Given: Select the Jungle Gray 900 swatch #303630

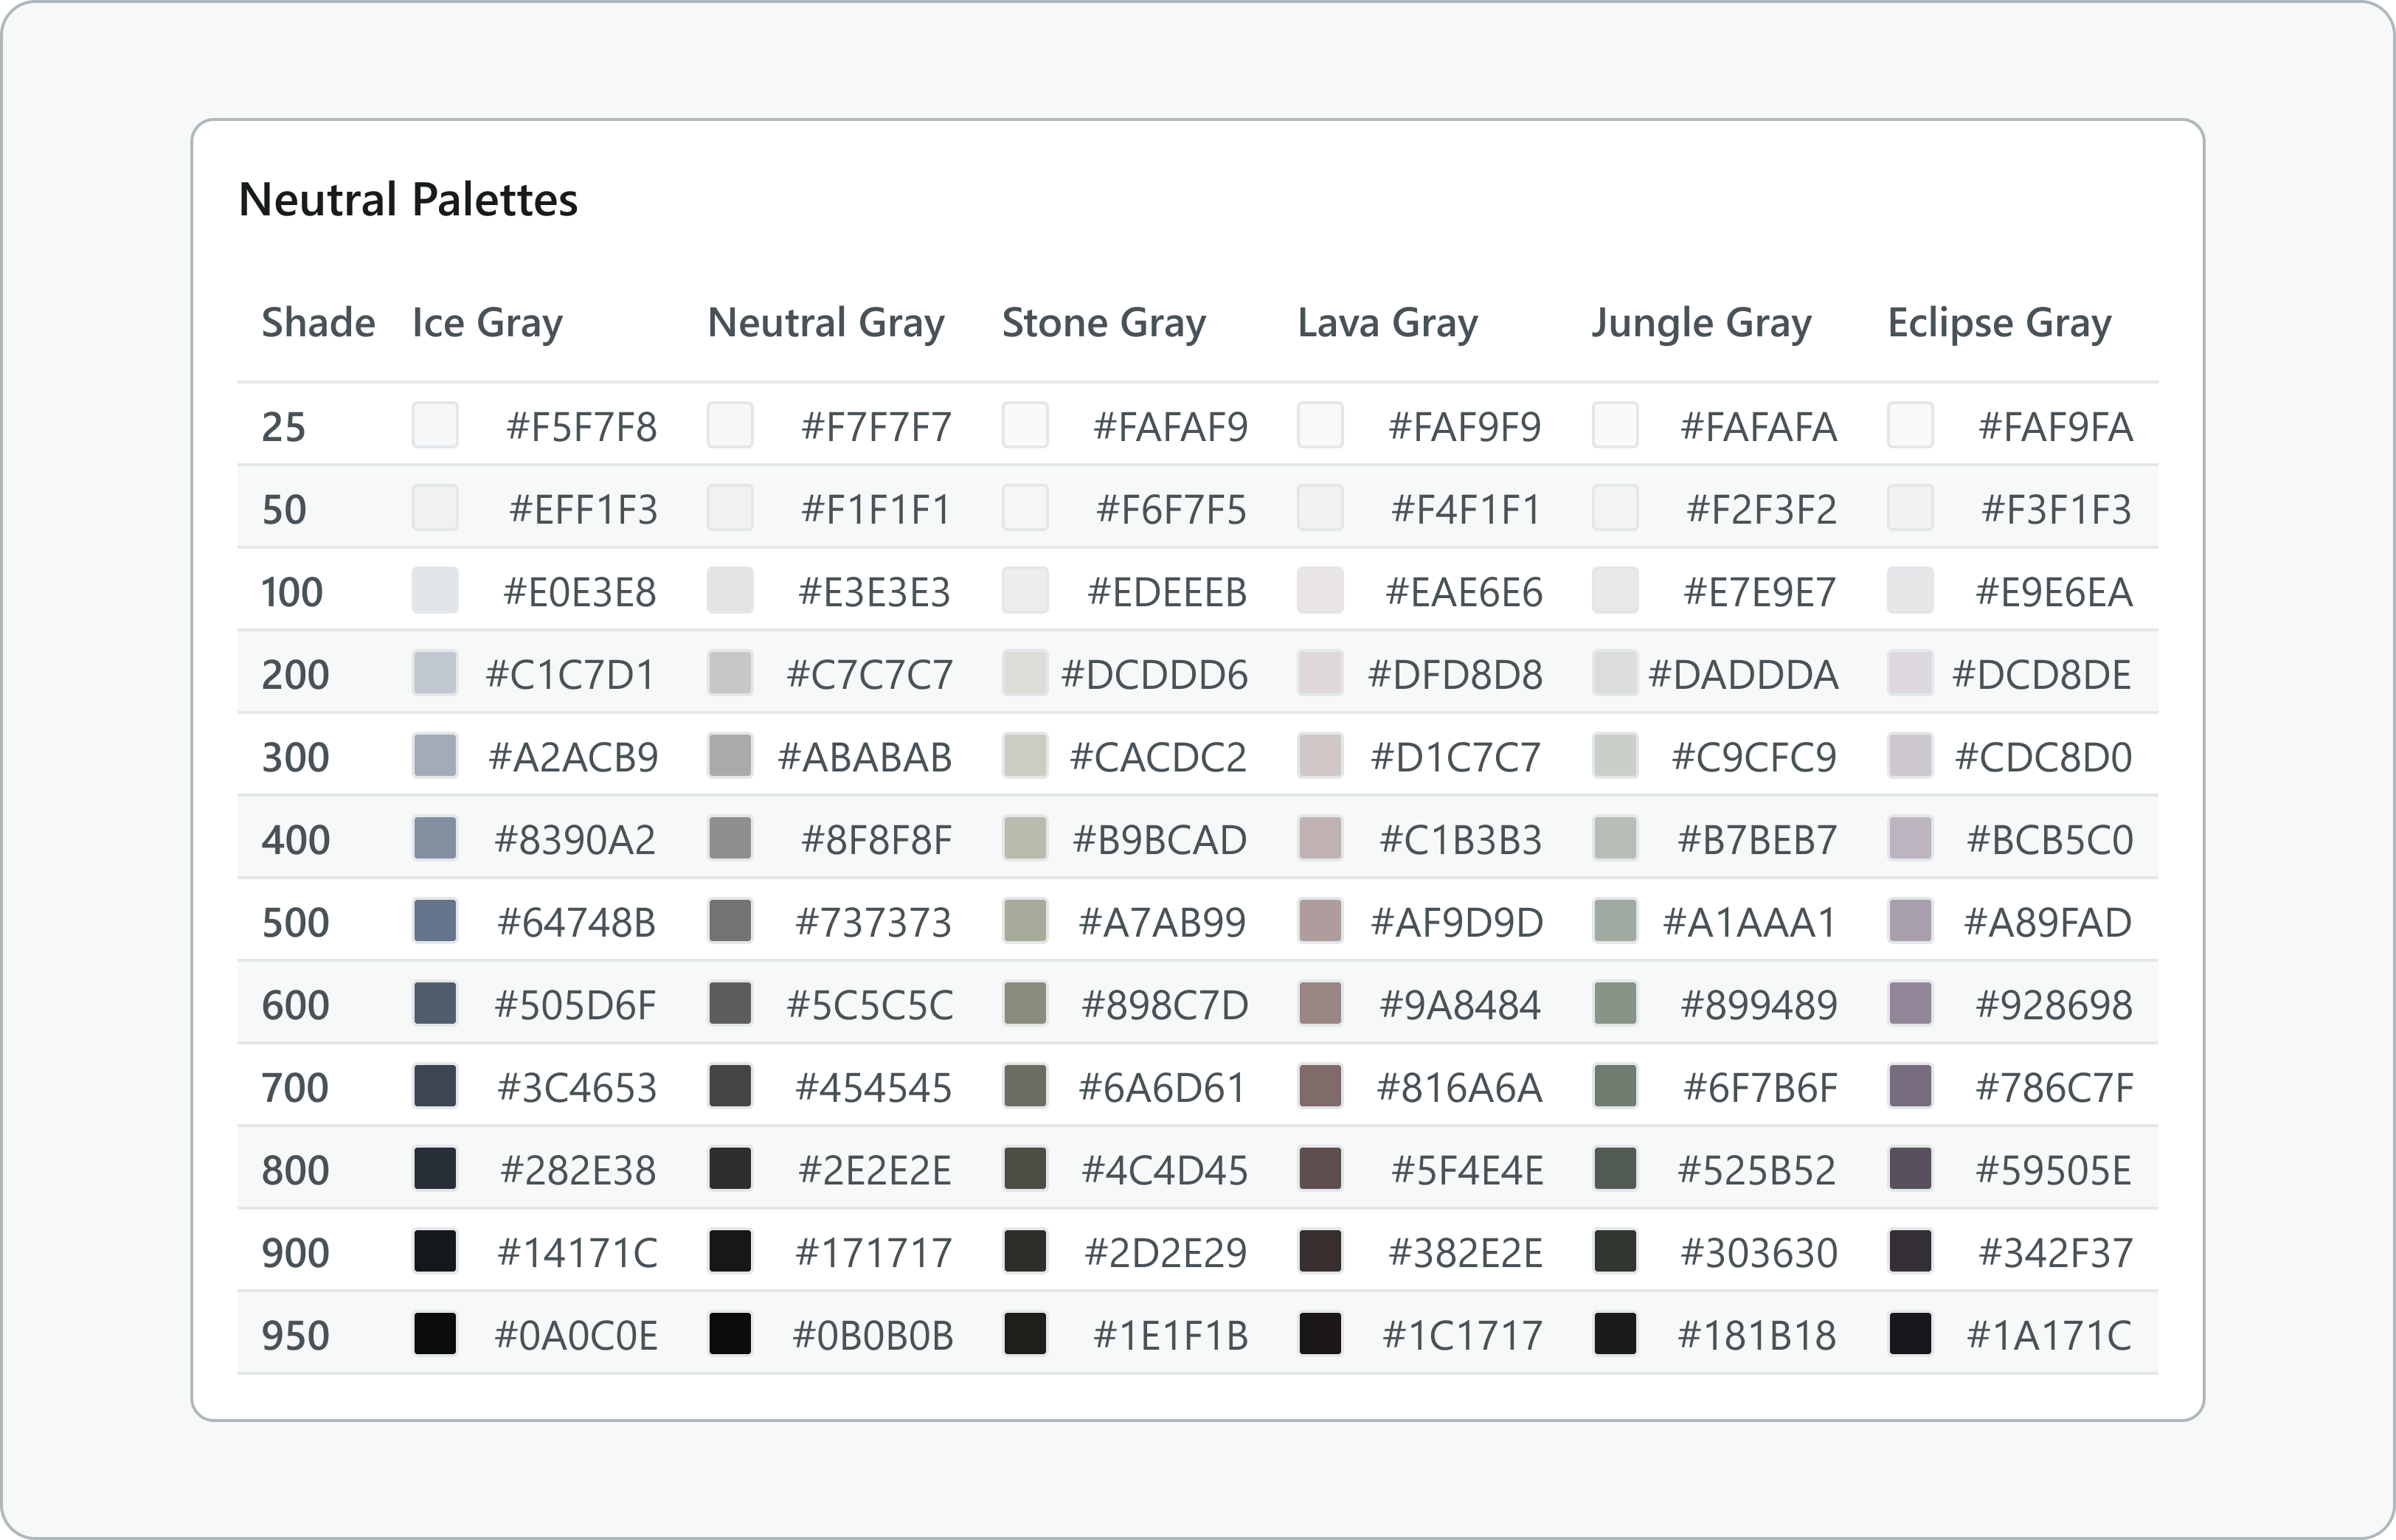Looking at the screenshot, I should 1615,1251.
